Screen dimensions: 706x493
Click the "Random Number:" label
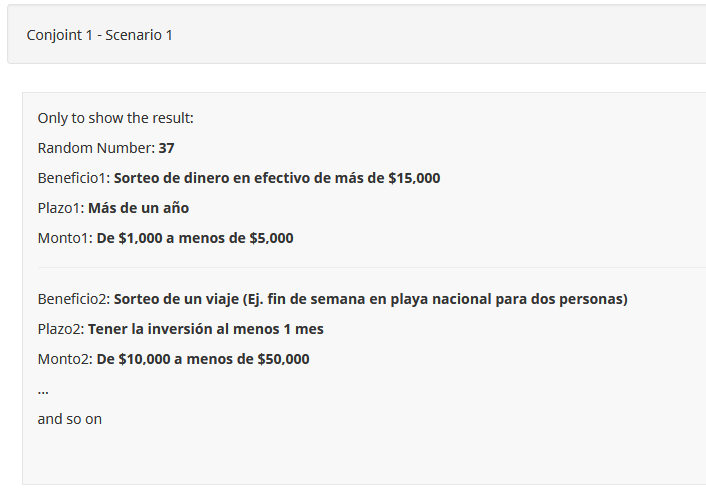[96, 148]
